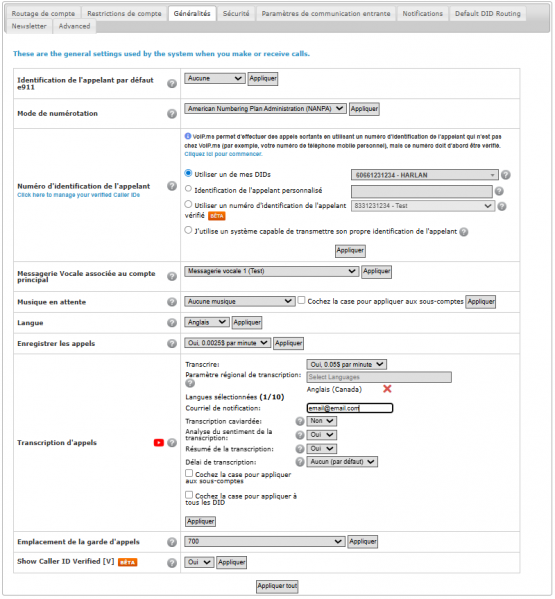
Task: Open the NANPA dialing mode dropdown
Action: 265,109
